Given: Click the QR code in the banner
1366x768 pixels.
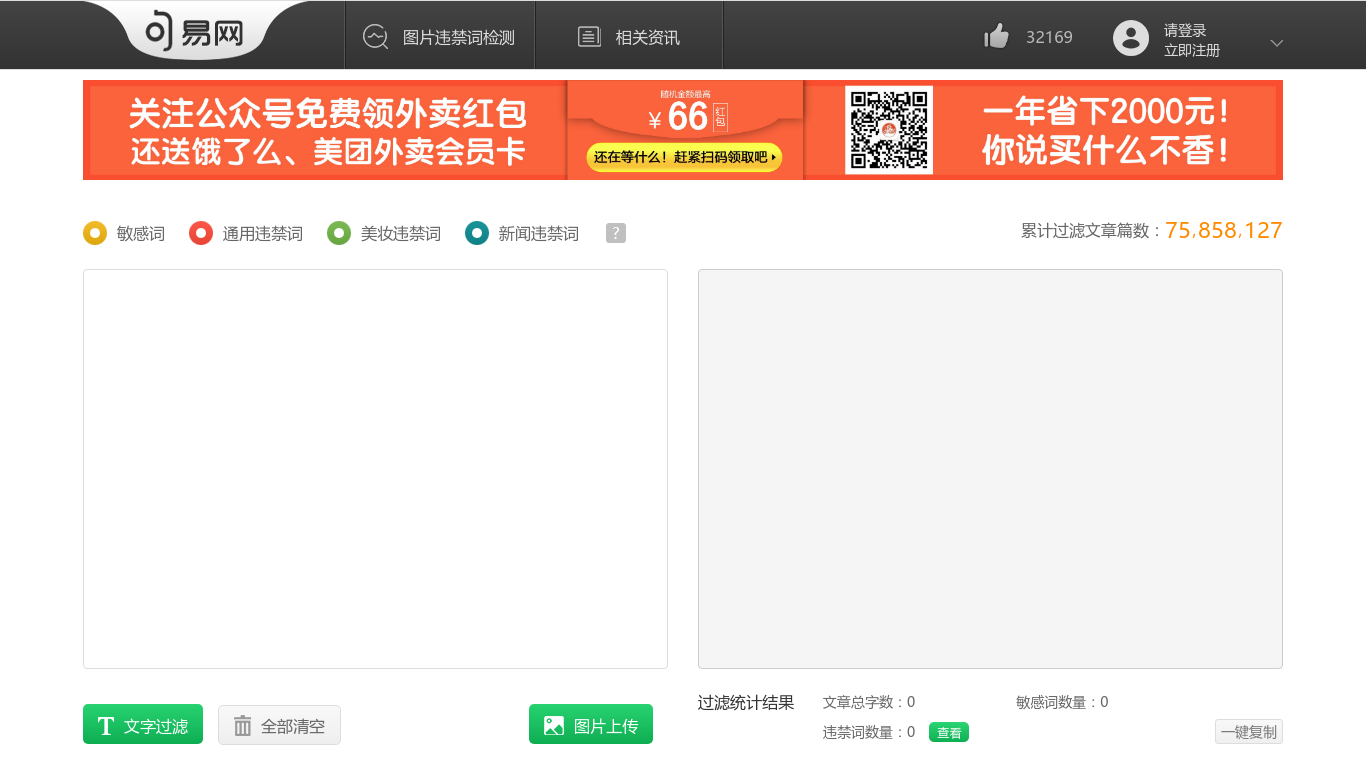Looking at the screenshot, I should [889, 130].
